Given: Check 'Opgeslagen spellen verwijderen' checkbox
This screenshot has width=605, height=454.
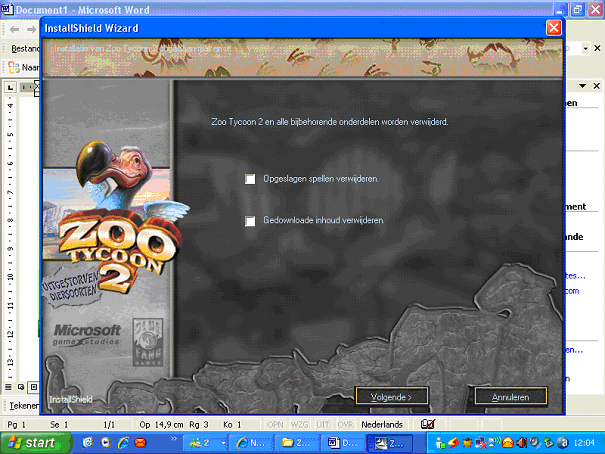Looking at the screenshot, I should point(250,179).
